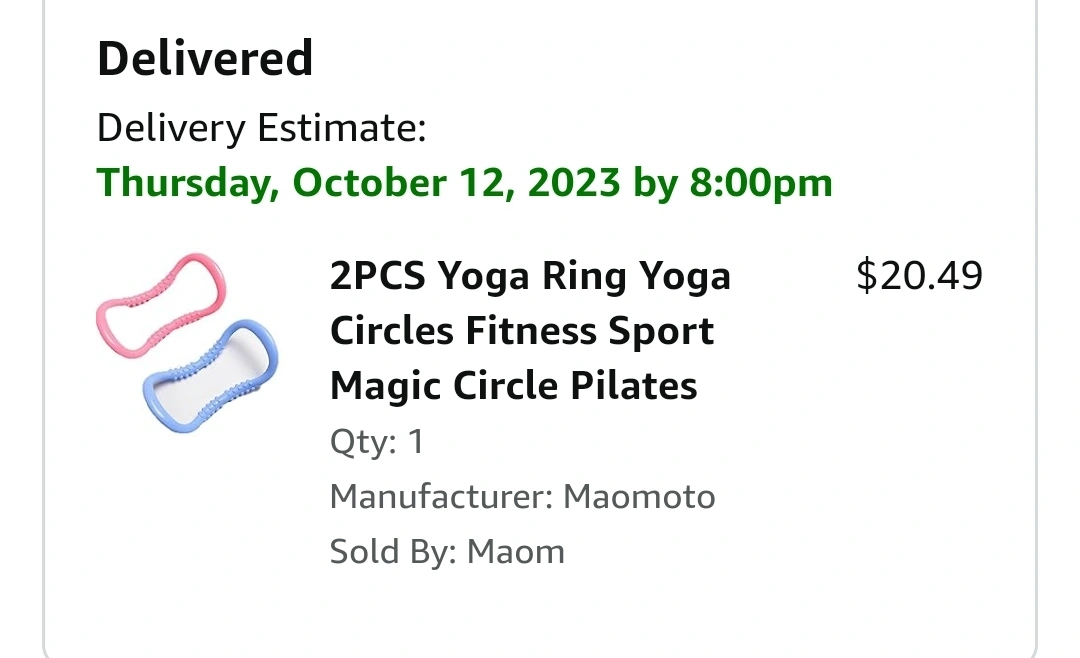Click the word Estimate in delivery label

click(x=342, y=128)
